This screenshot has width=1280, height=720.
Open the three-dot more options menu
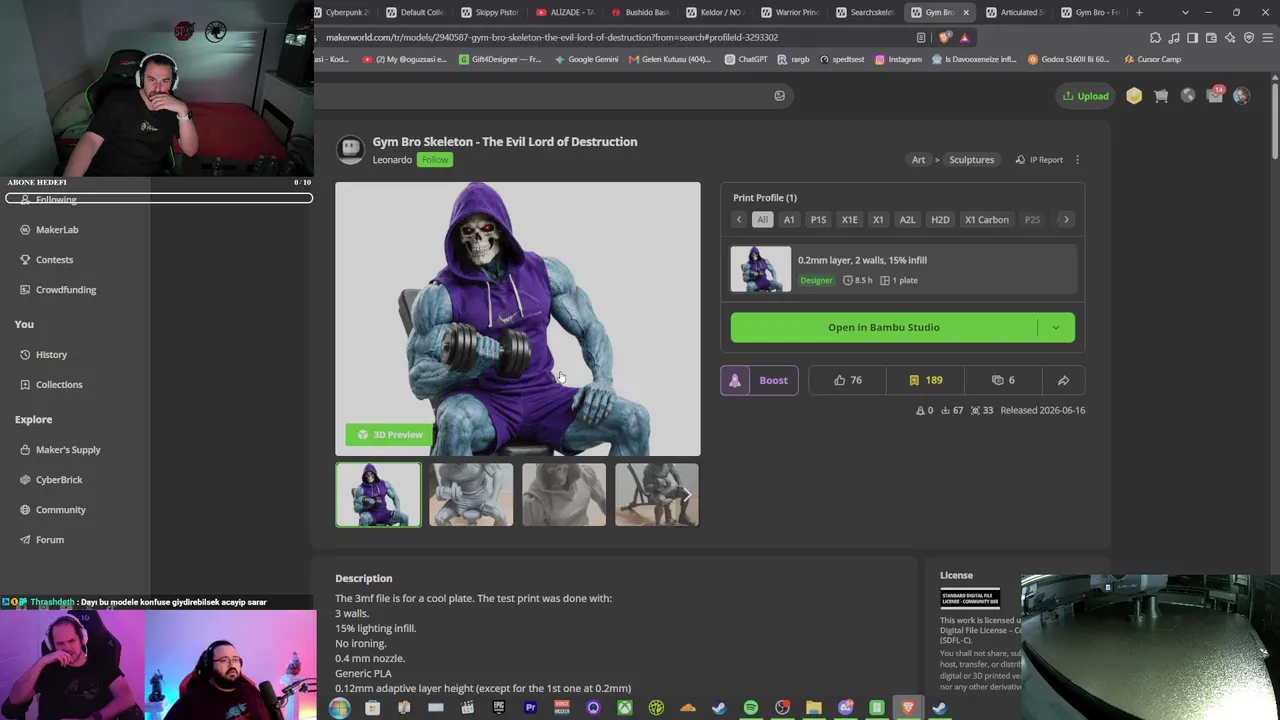click(1077, 160)
